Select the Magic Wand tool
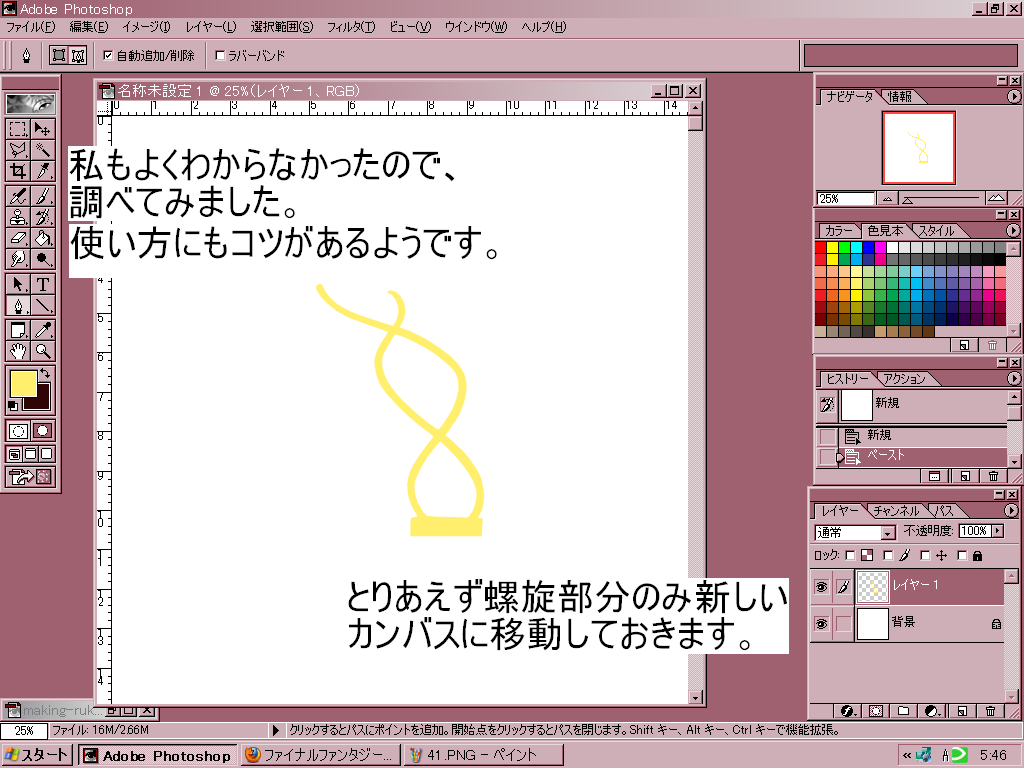The image size is (1024, 768). [x=43, y=150]
